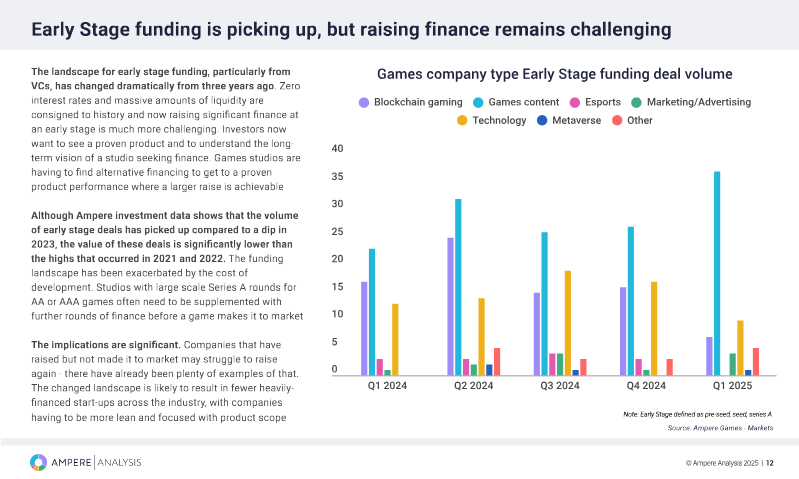Click the Q2 2024 Blockchain gaming bar
The height and width of the screenshot is (479, 799).
tap(450, 305)
